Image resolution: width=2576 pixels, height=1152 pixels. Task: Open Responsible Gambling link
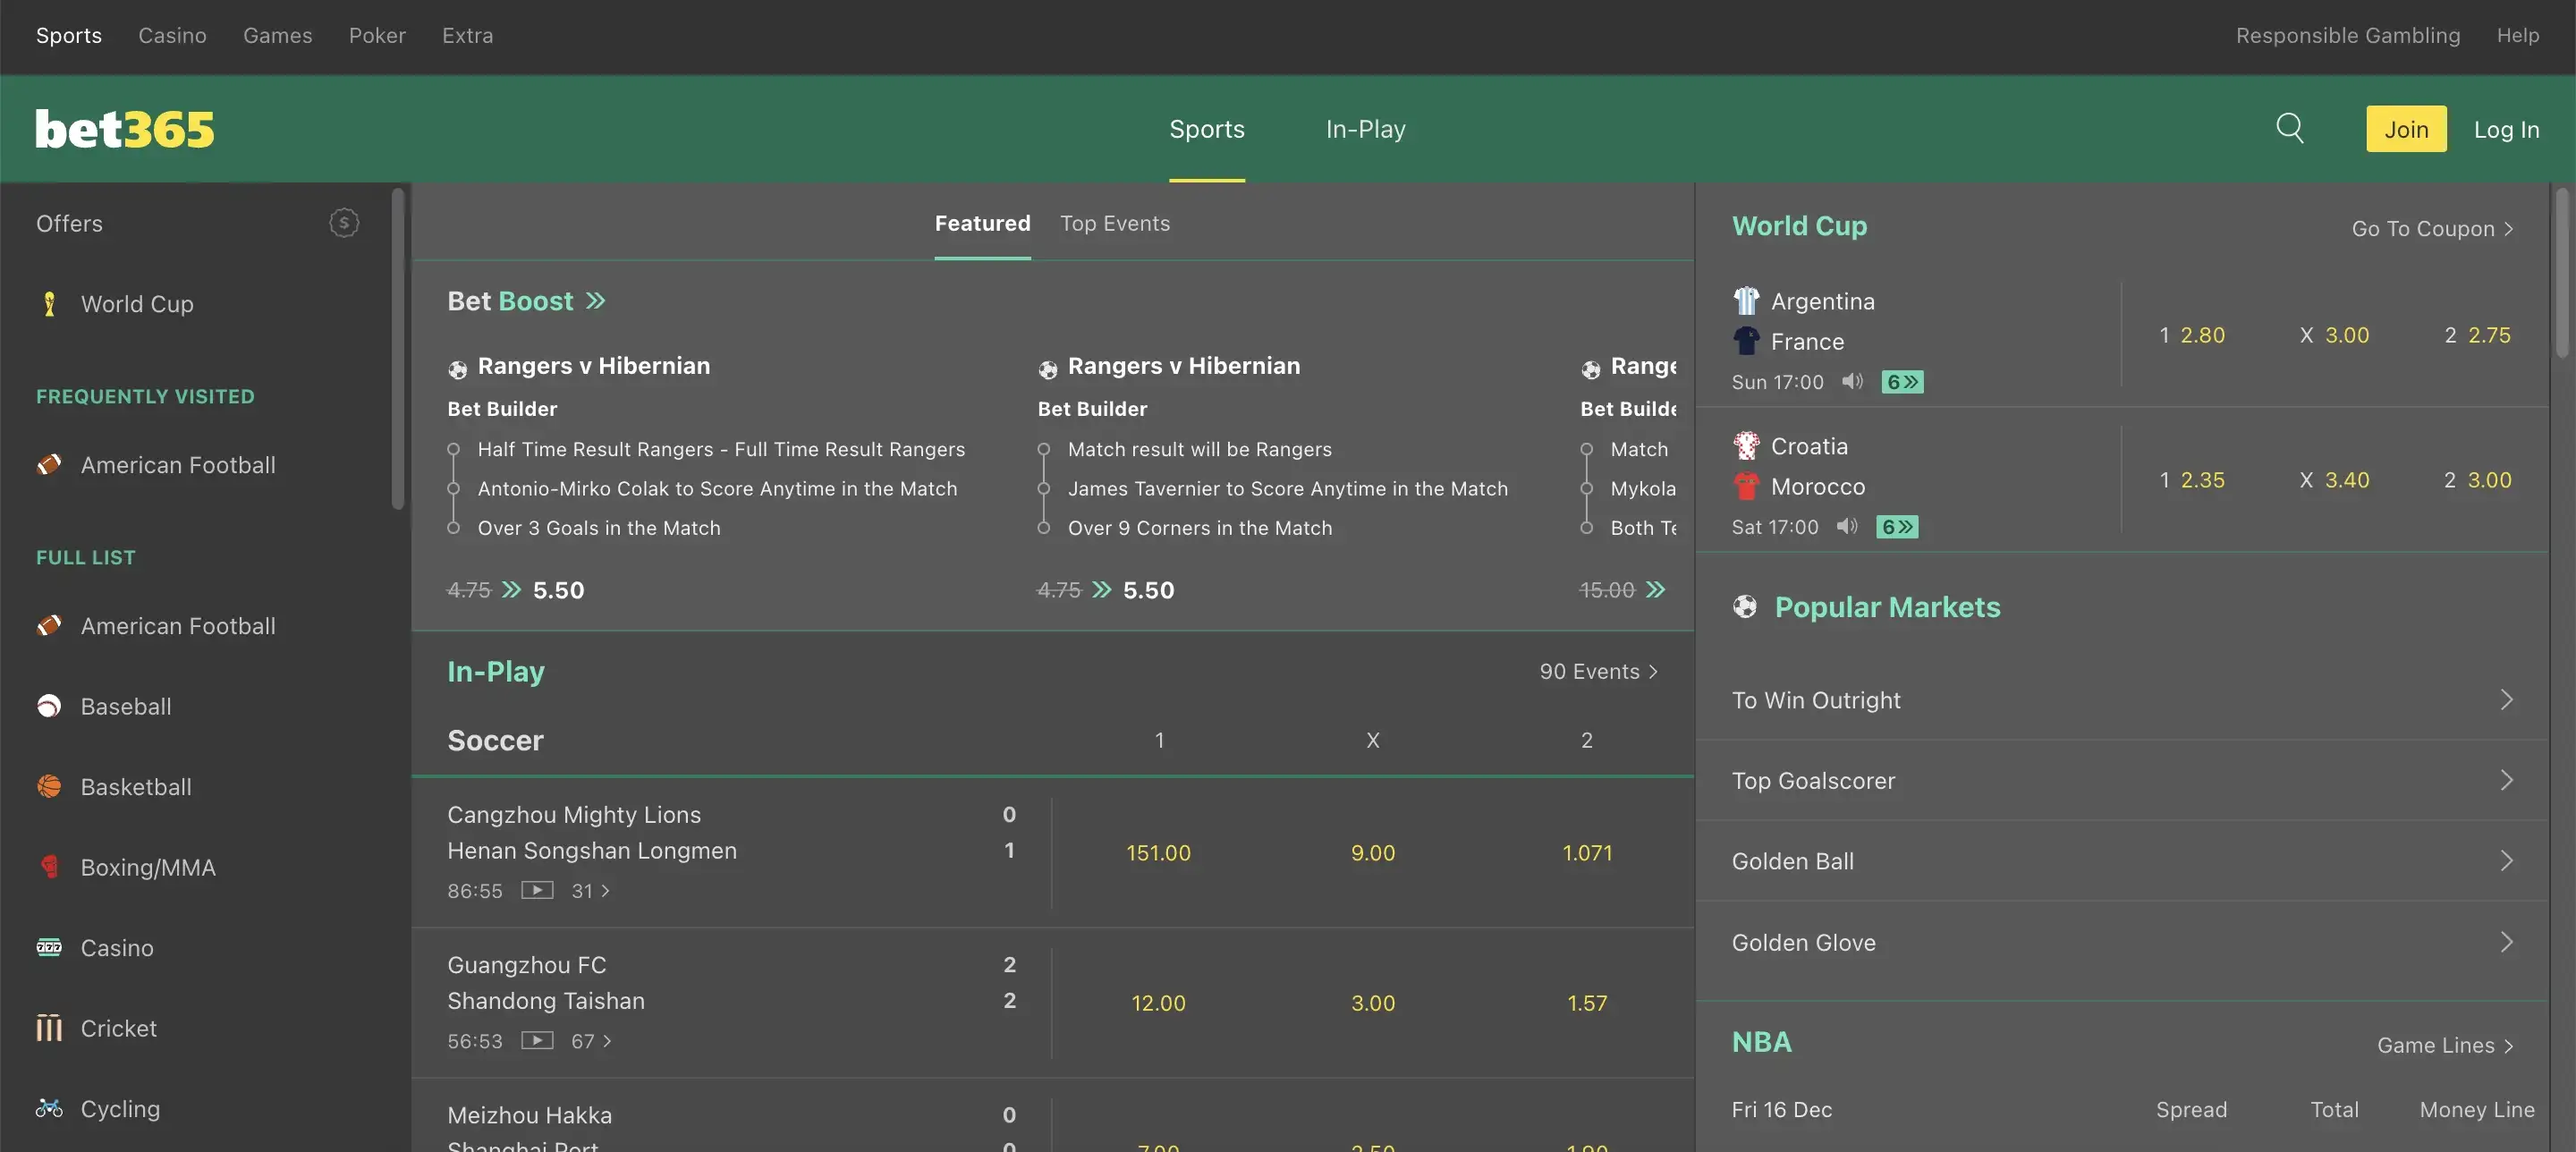2348,36
